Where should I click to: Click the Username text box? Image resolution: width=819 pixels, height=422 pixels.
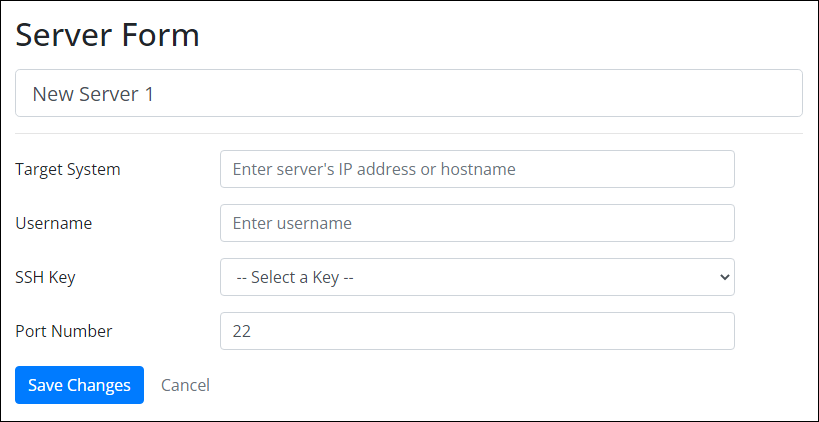click(x=477, y=223)
